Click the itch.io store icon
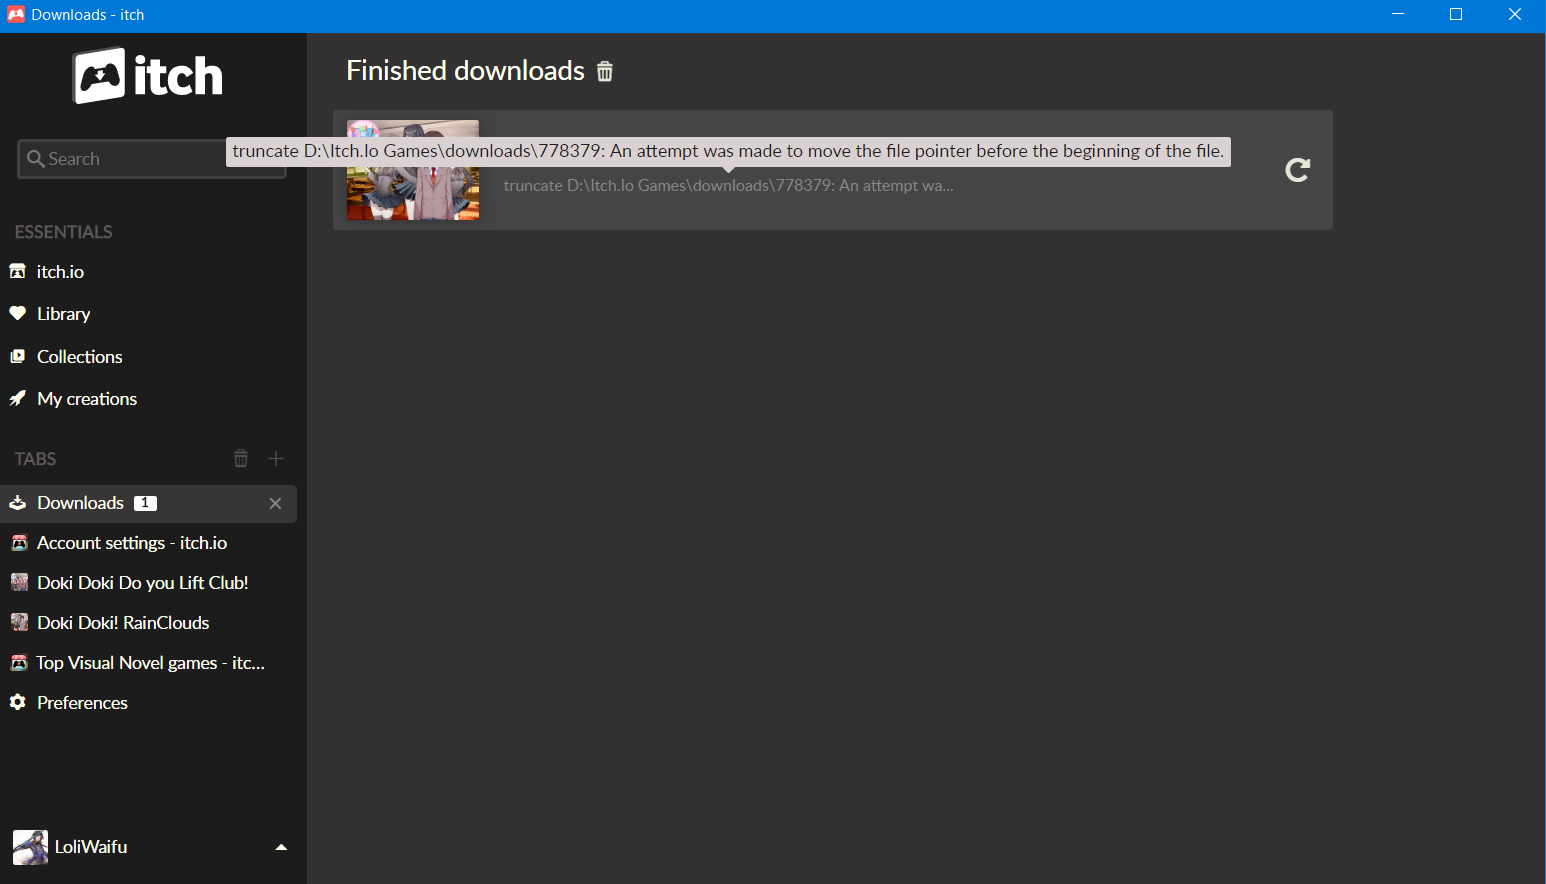 tap(17, 271)
